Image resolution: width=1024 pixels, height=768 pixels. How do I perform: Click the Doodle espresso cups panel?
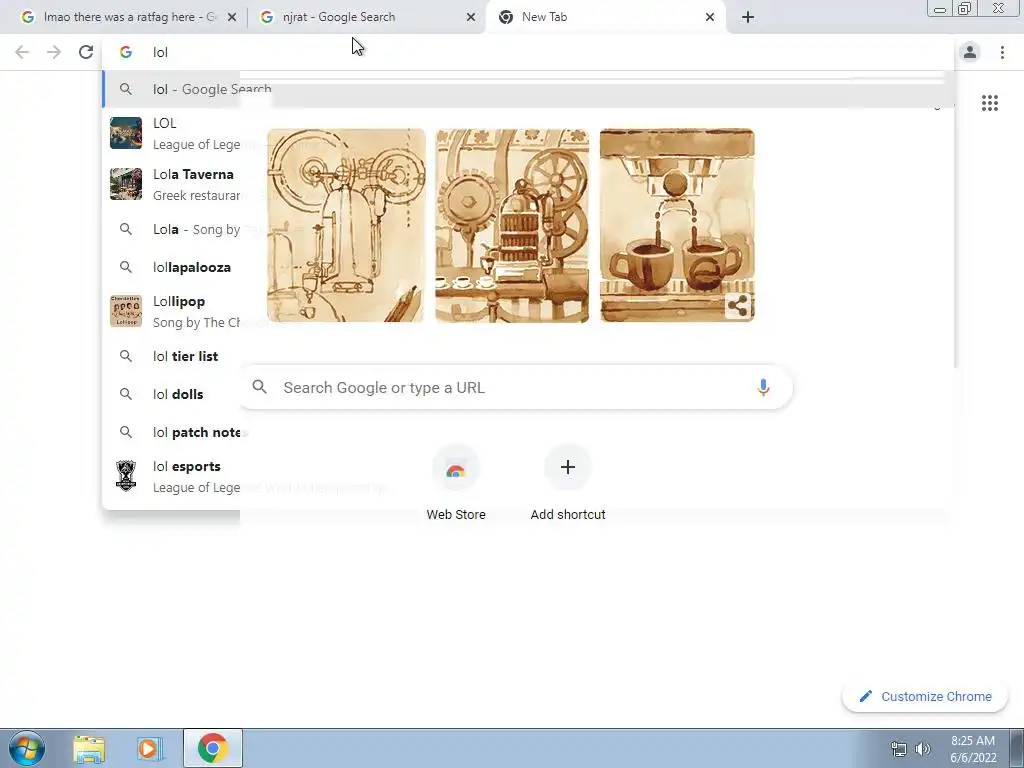677,225
